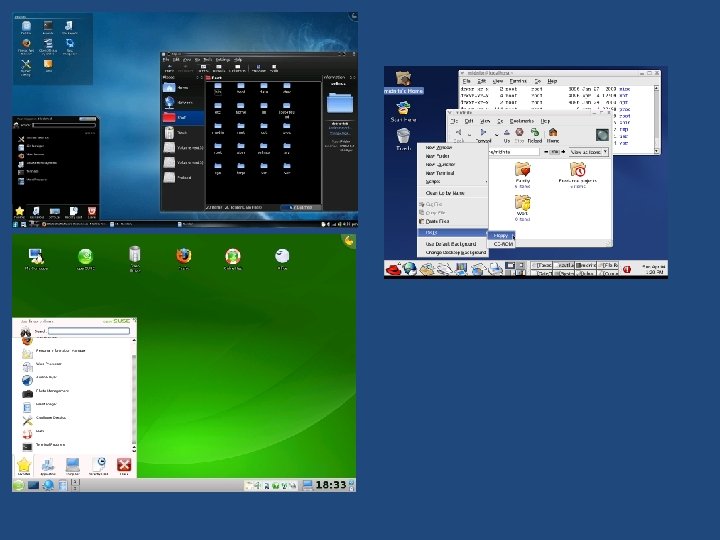Click the zoom-out minus in Nautilus location bar
720x540 pixels.
click(546, 152)
